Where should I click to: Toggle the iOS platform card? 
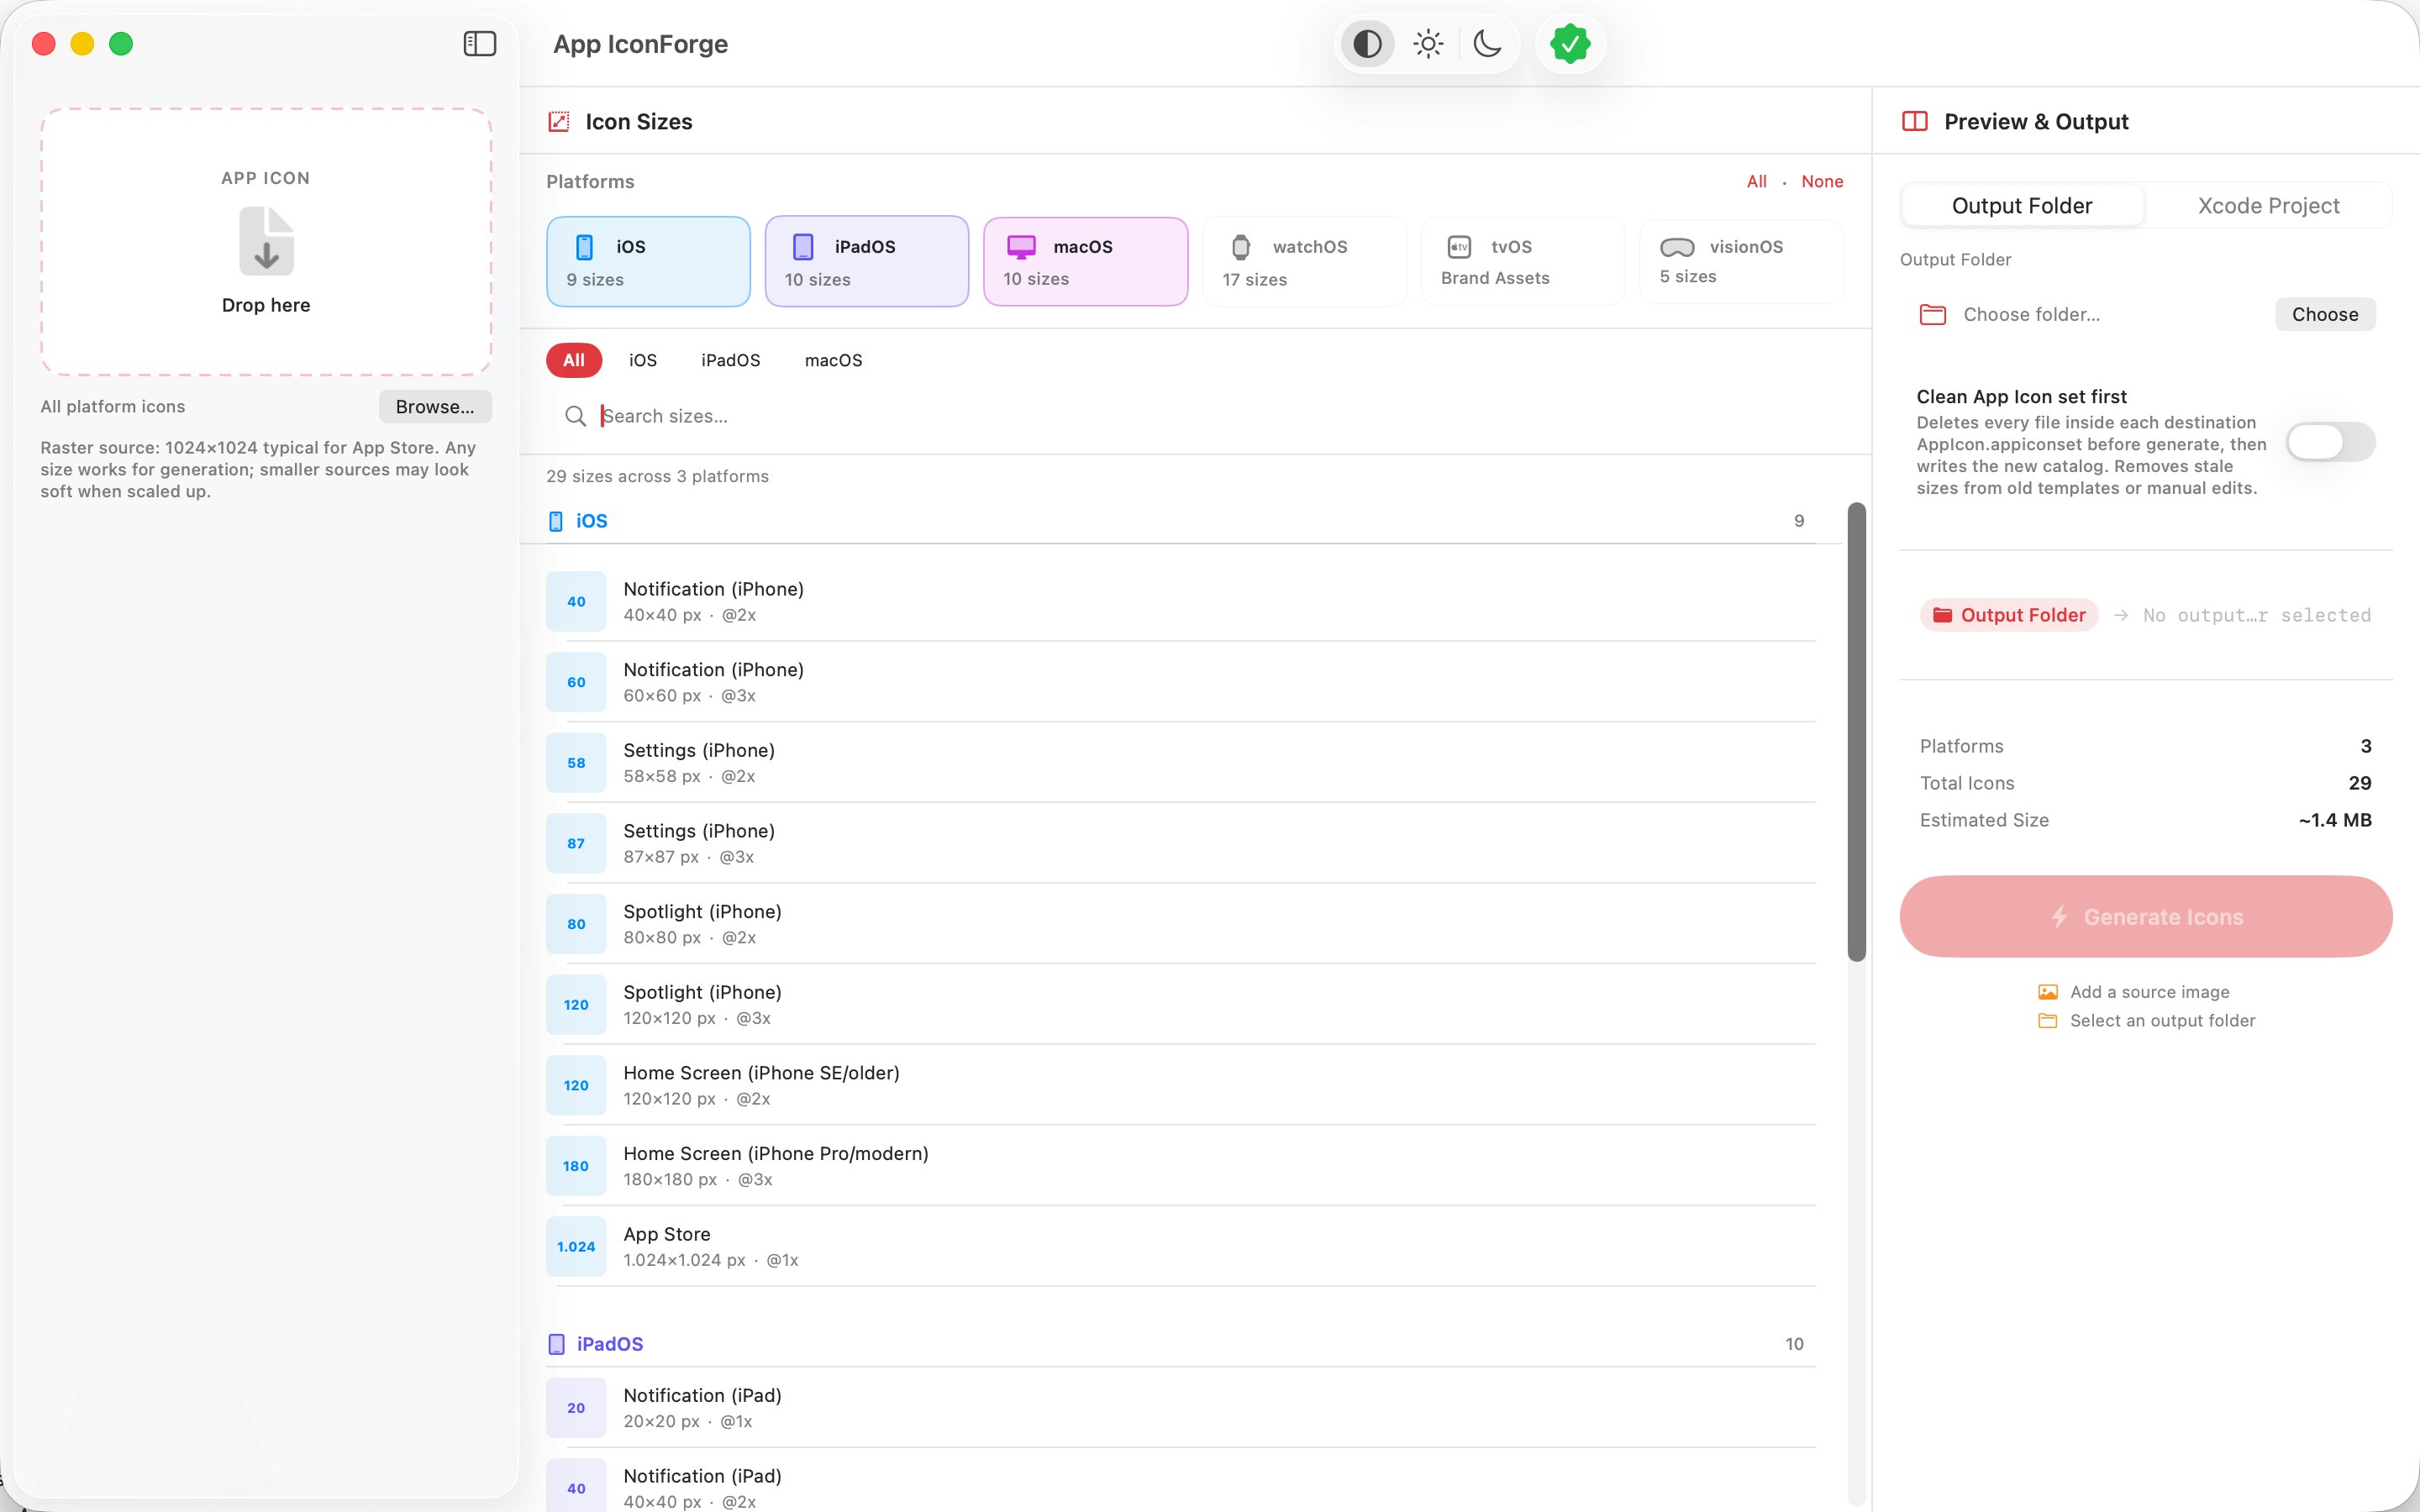click(648, 261)
